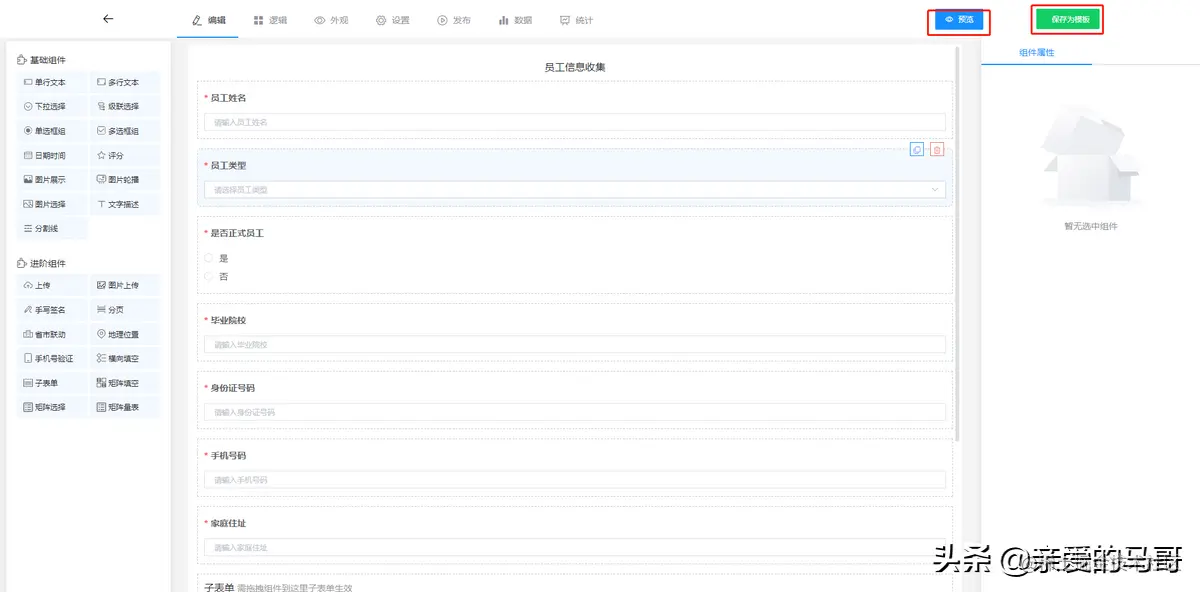This screenshot has height=592, width=1200.
Task: Delete the 员工类型 field
Action: 937,150
